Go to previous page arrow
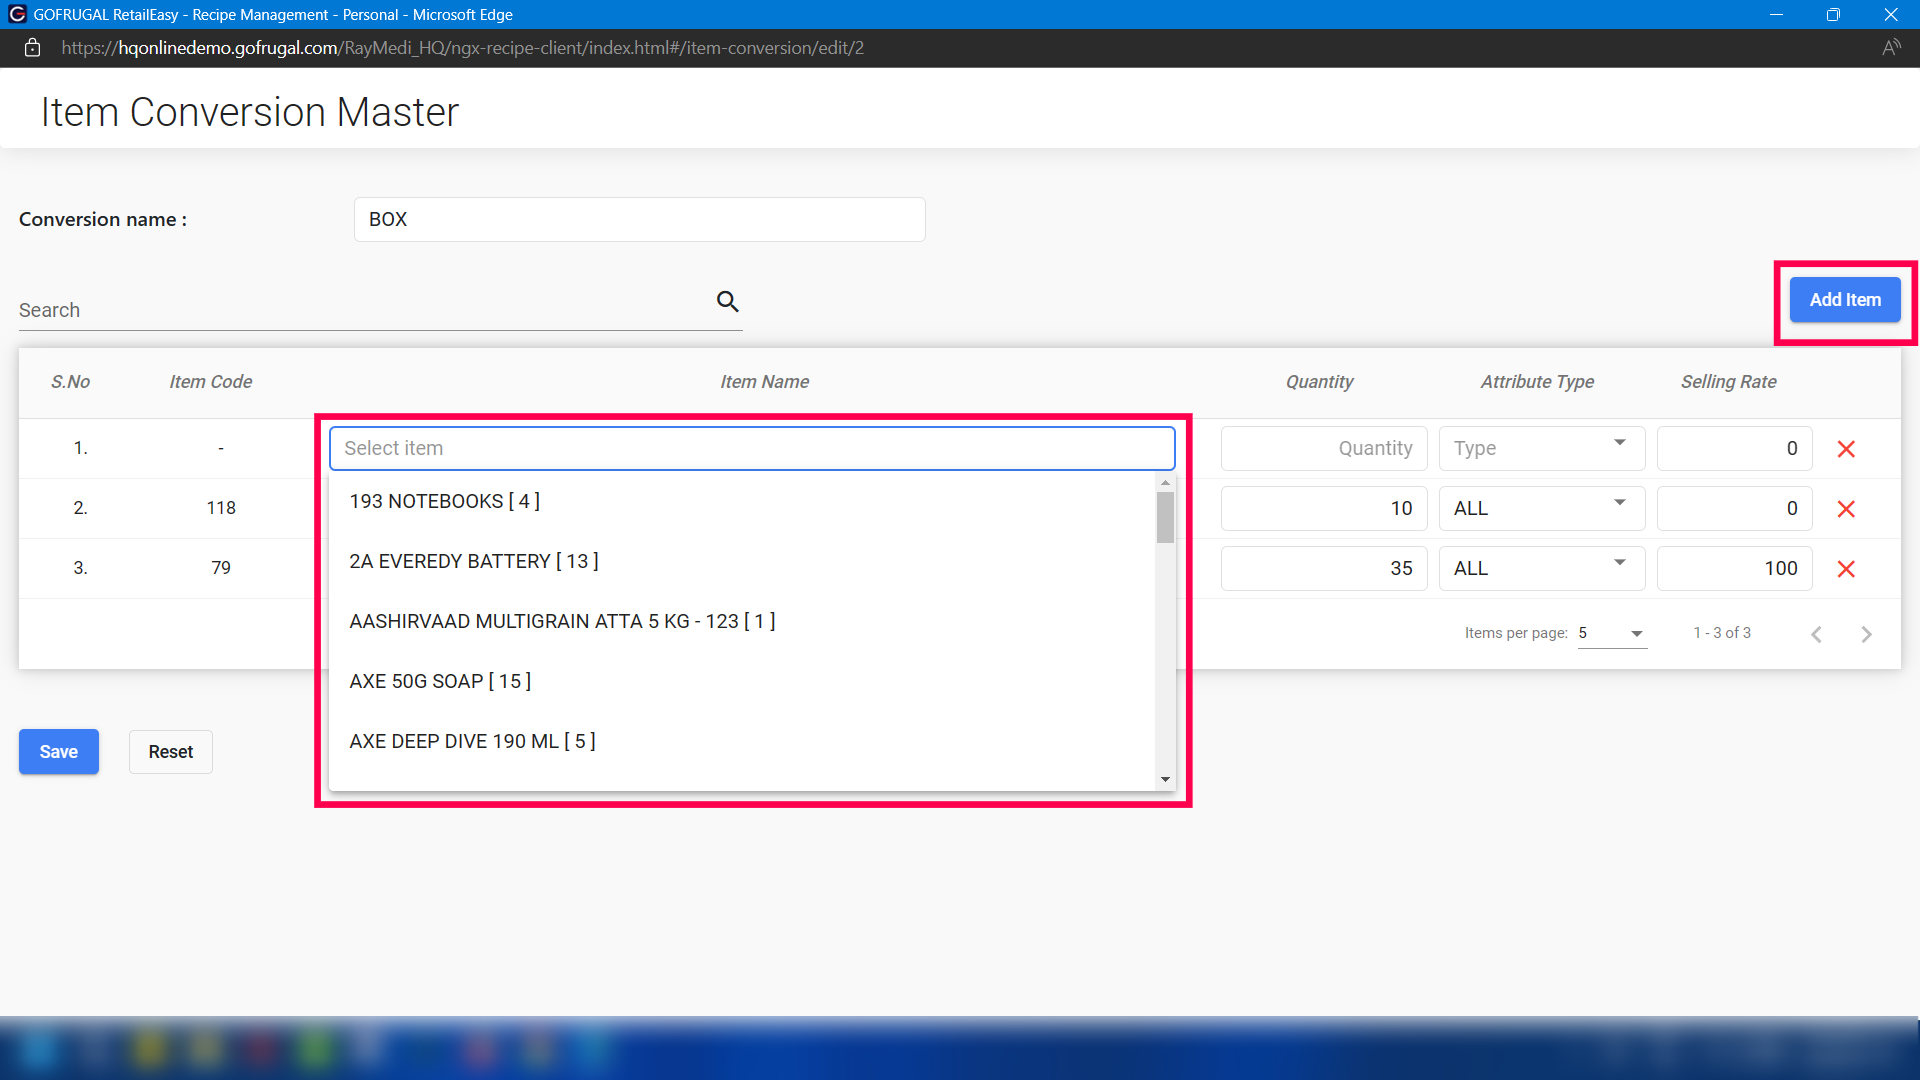 [1816, 634]
